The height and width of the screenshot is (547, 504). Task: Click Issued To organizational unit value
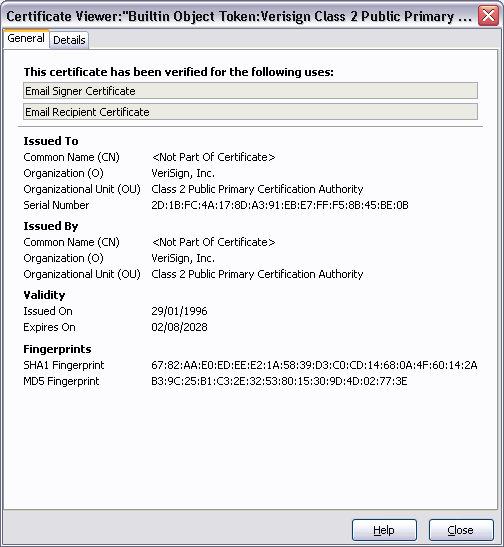click(257, 189)
